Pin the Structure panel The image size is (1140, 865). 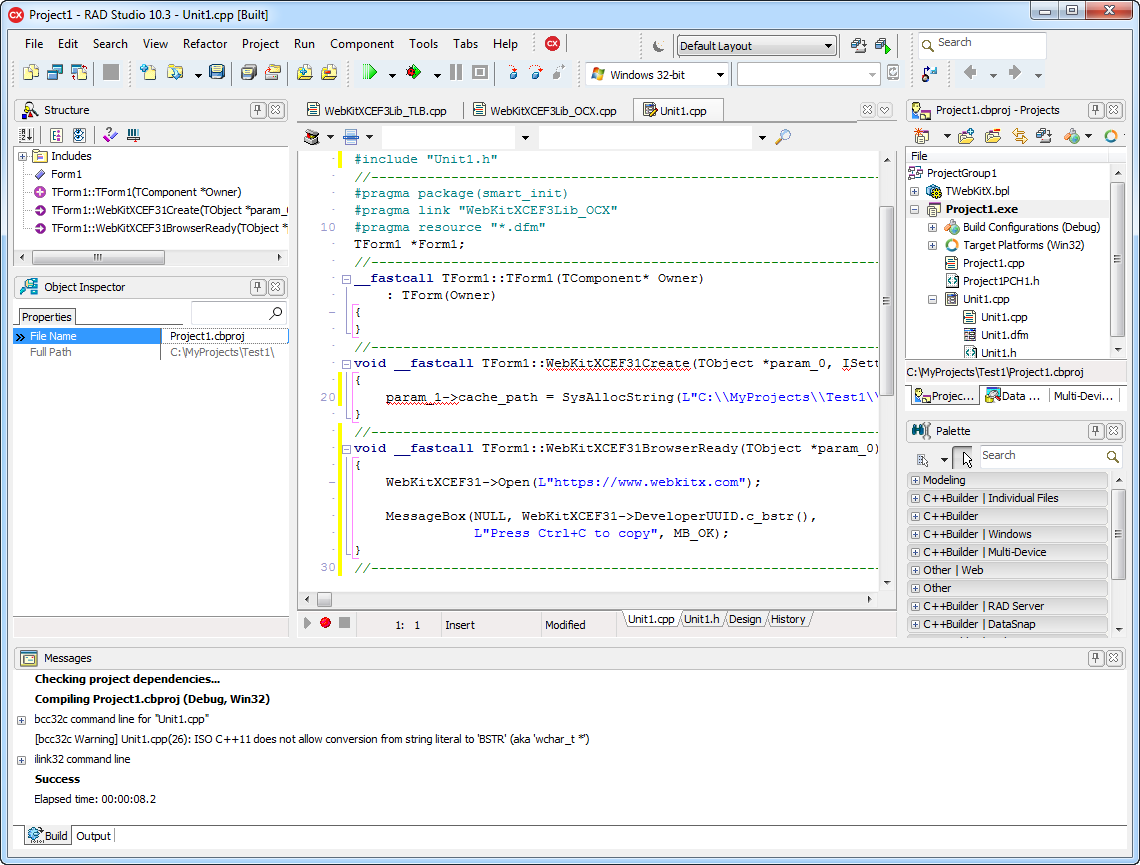(x=257, y=110)
